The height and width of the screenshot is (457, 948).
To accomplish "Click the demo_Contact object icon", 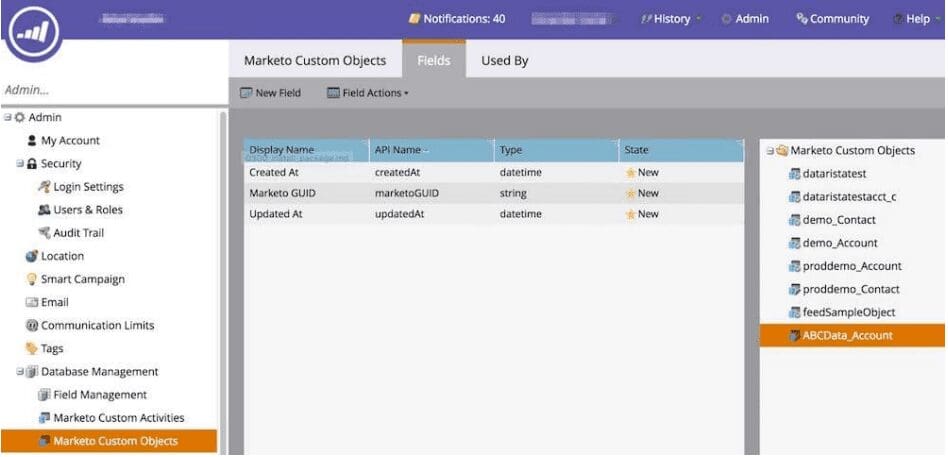I will pos(794,220).
